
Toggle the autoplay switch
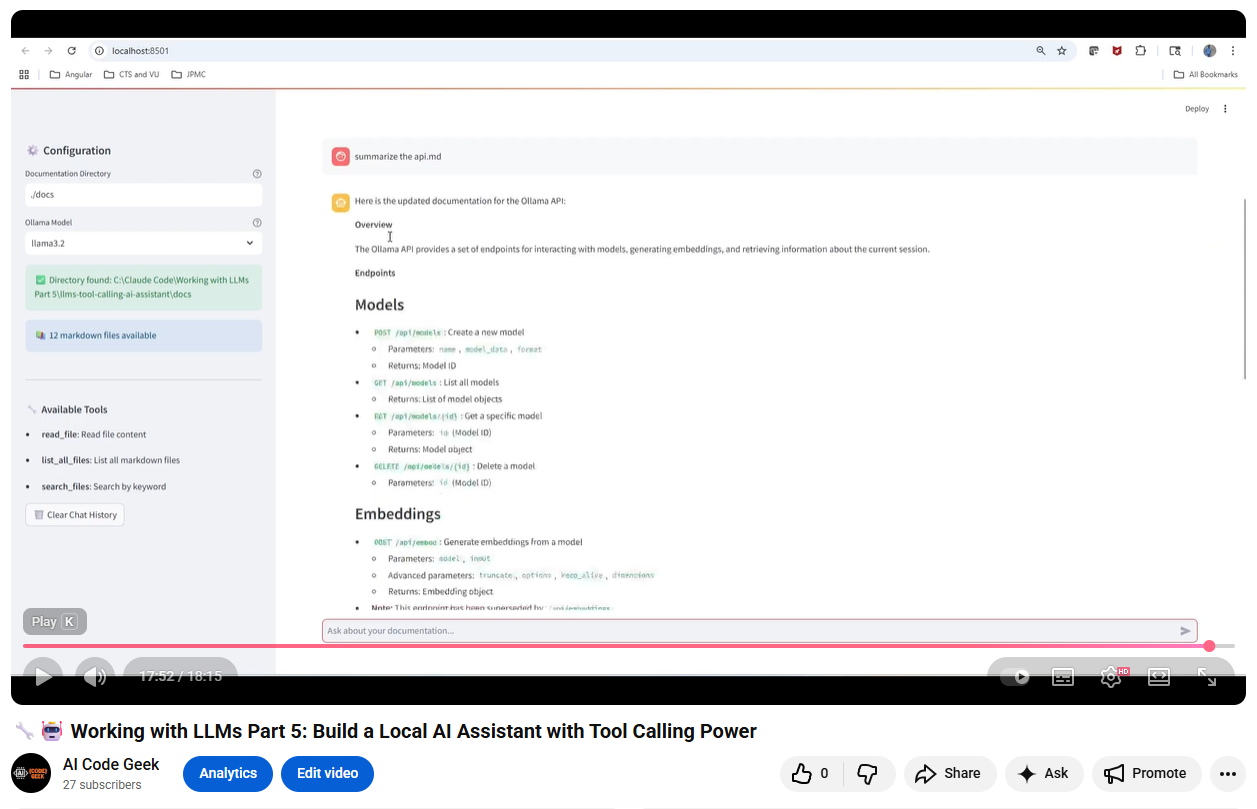tap(1016, 677)
